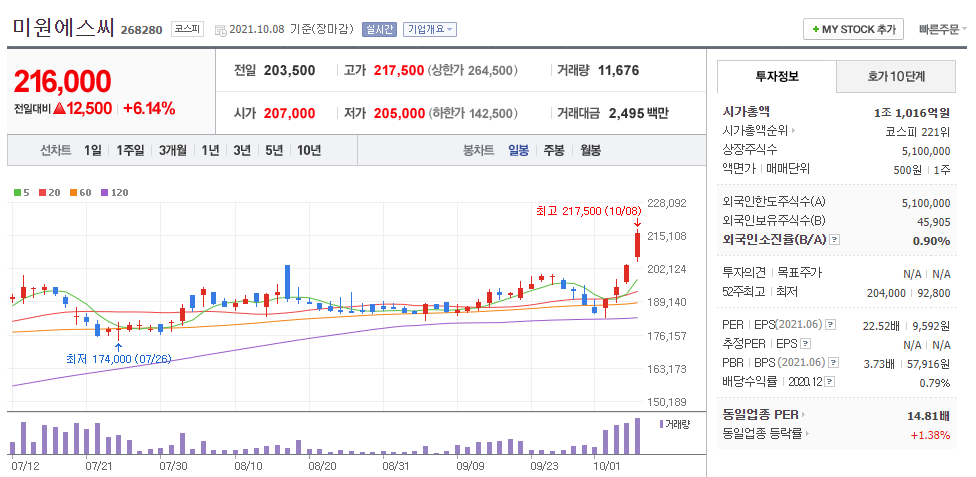This screenshot has width=976, height=477.
Task: Click the 120-day moving average purple swatch
Action: [105, 192]
